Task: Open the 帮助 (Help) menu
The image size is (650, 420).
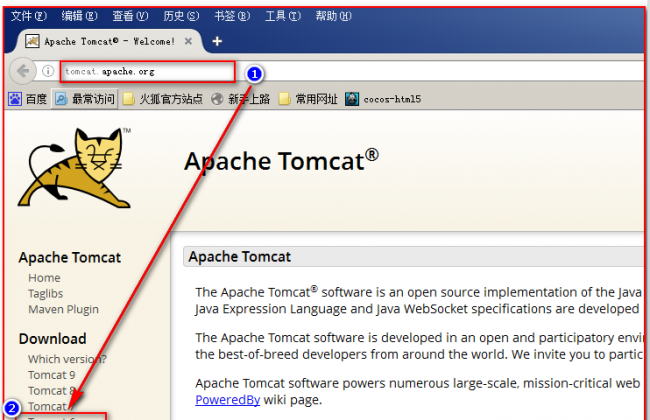Action: (333, 16)
